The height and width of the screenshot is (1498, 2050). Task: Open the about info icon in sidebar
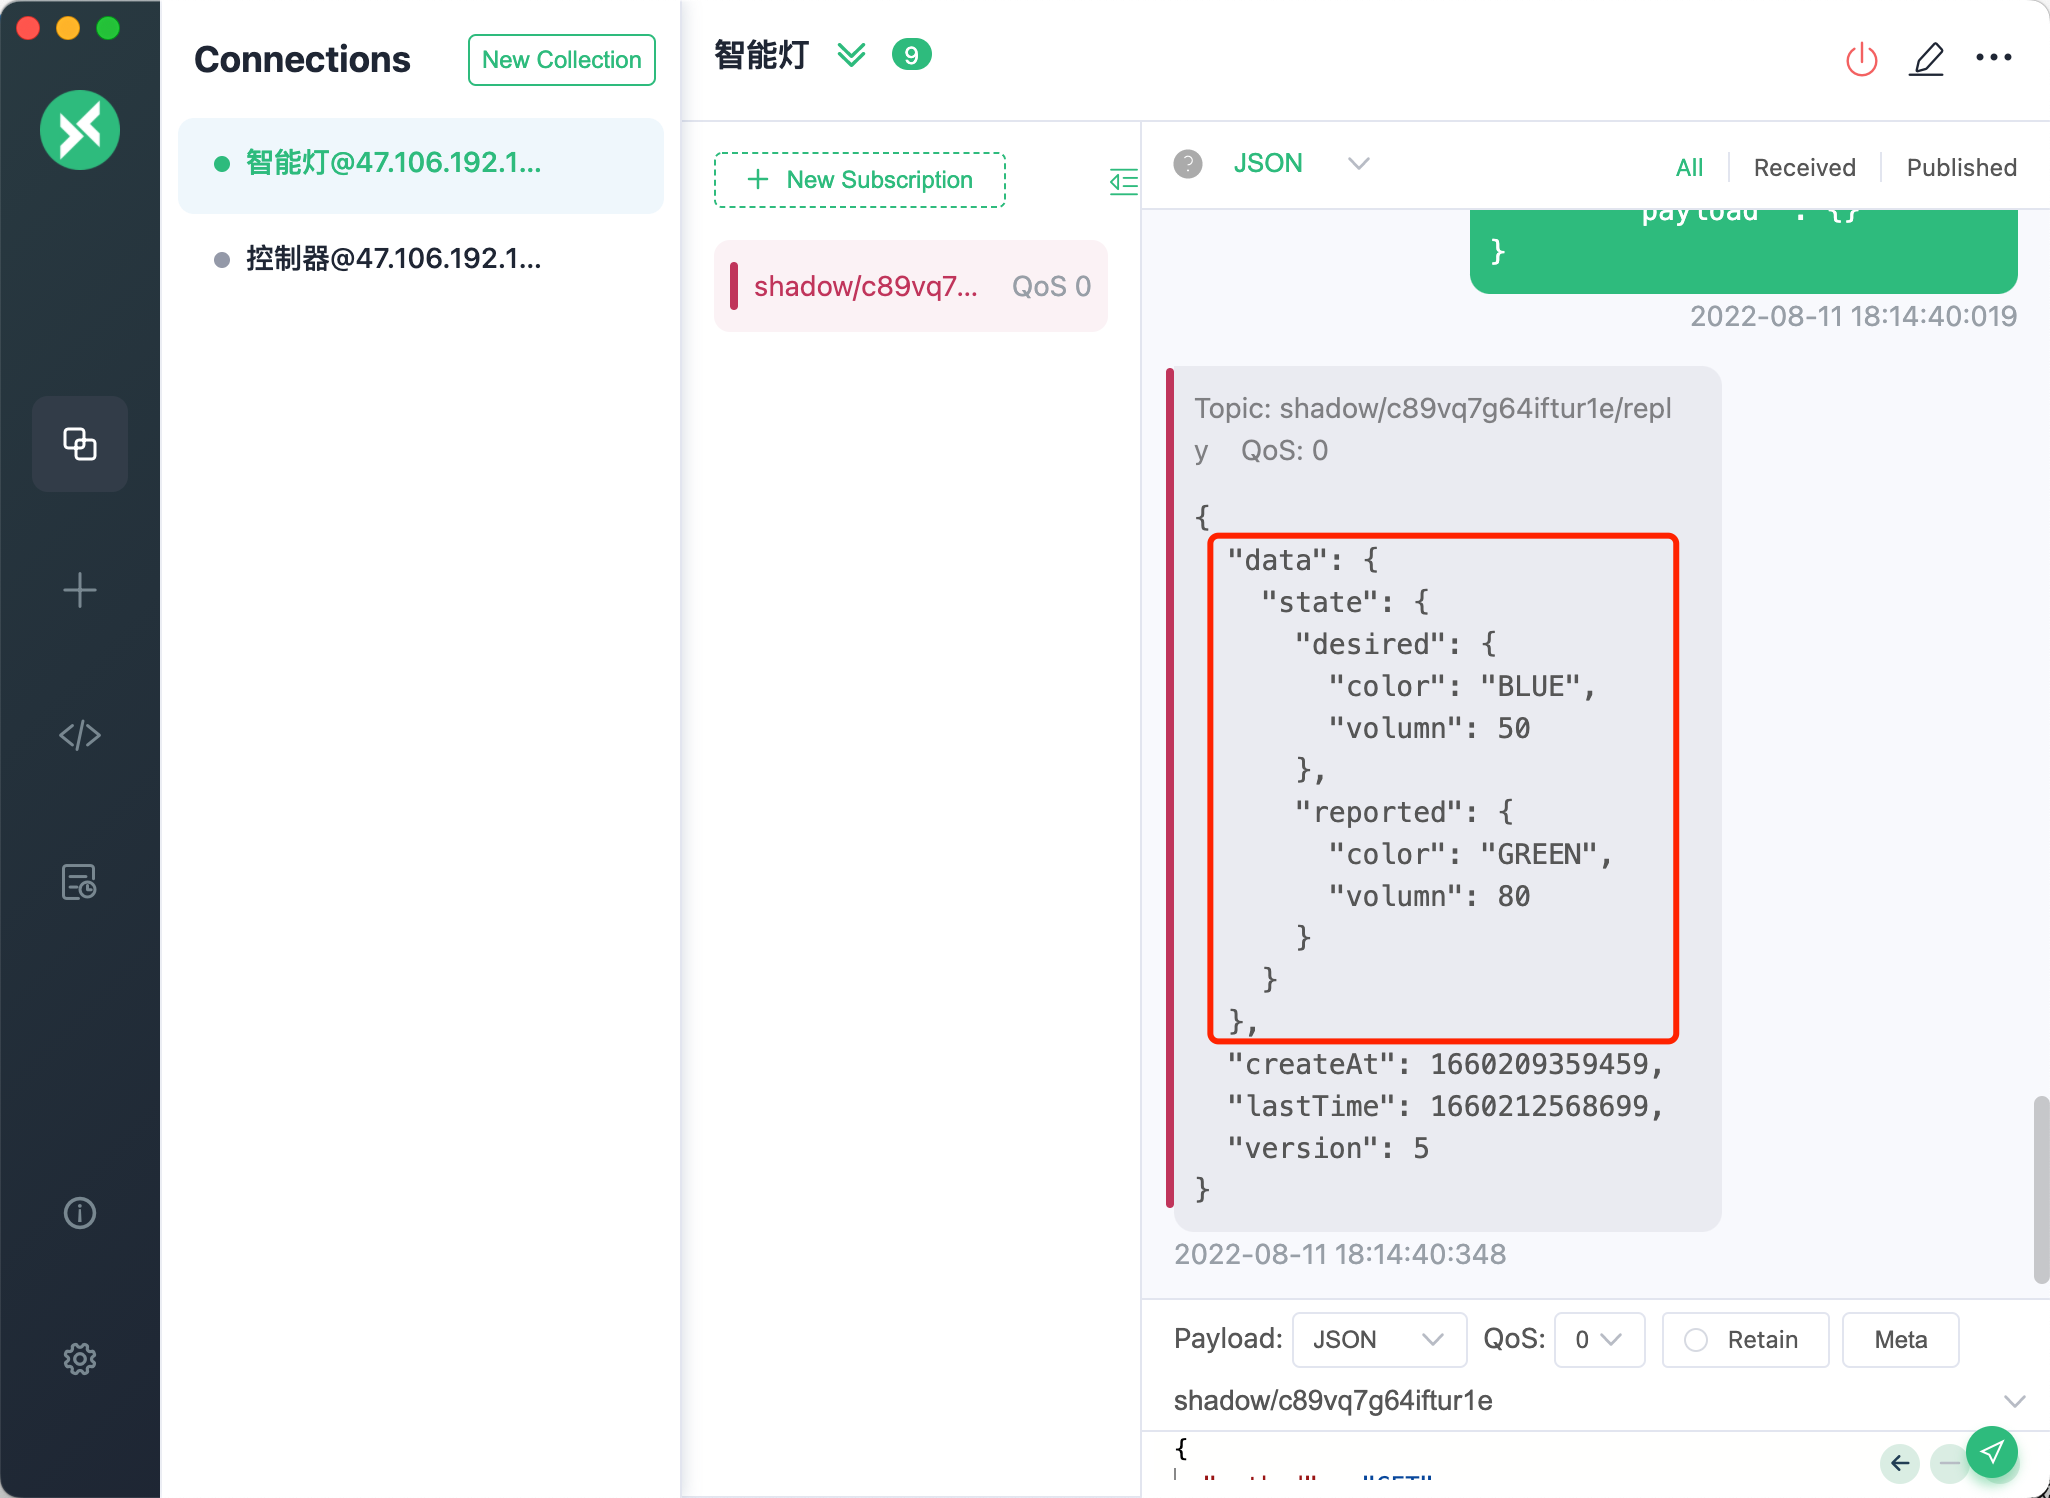click(80, 1213)
